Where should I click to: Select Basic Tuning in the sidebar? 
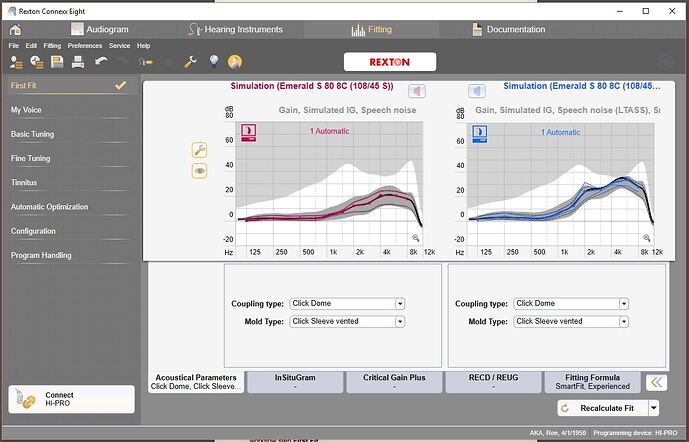click(70, 134)
